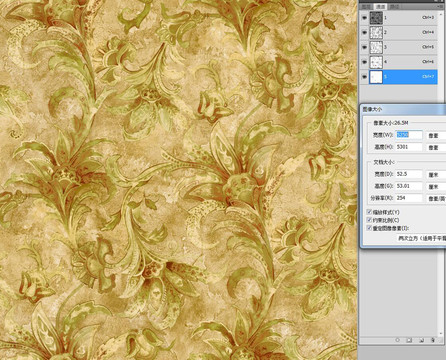Open document height unit dropdown
446x360 pixels.
coord(436,186)
